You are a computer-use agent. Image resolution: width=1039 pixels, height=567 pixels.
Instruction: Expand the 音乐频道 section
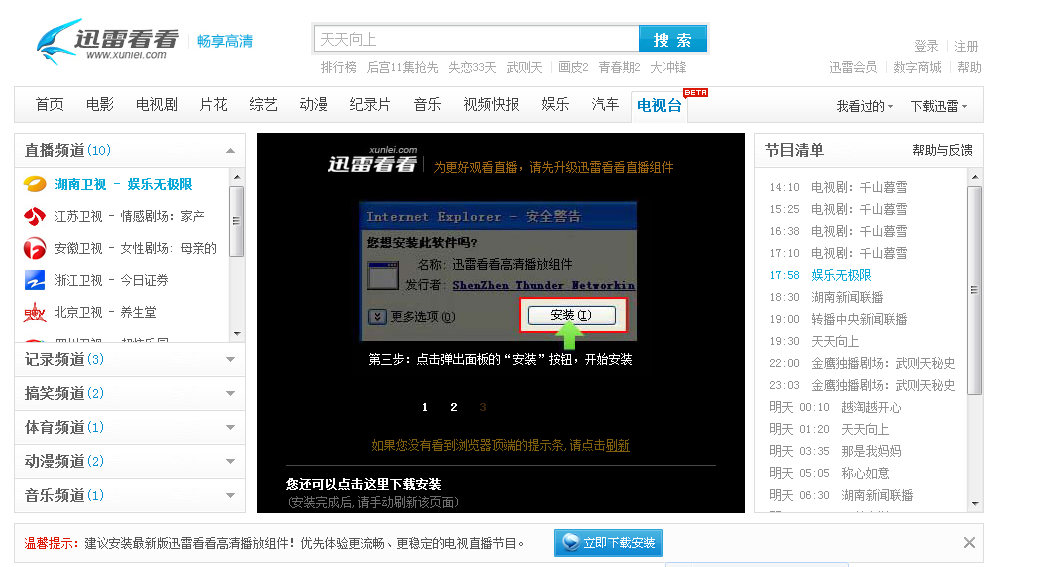click(x=230, y=495)
